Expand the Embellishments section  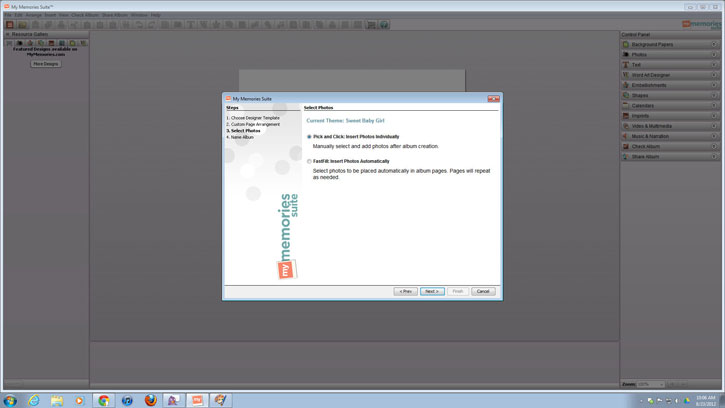[x=670, y=85]
